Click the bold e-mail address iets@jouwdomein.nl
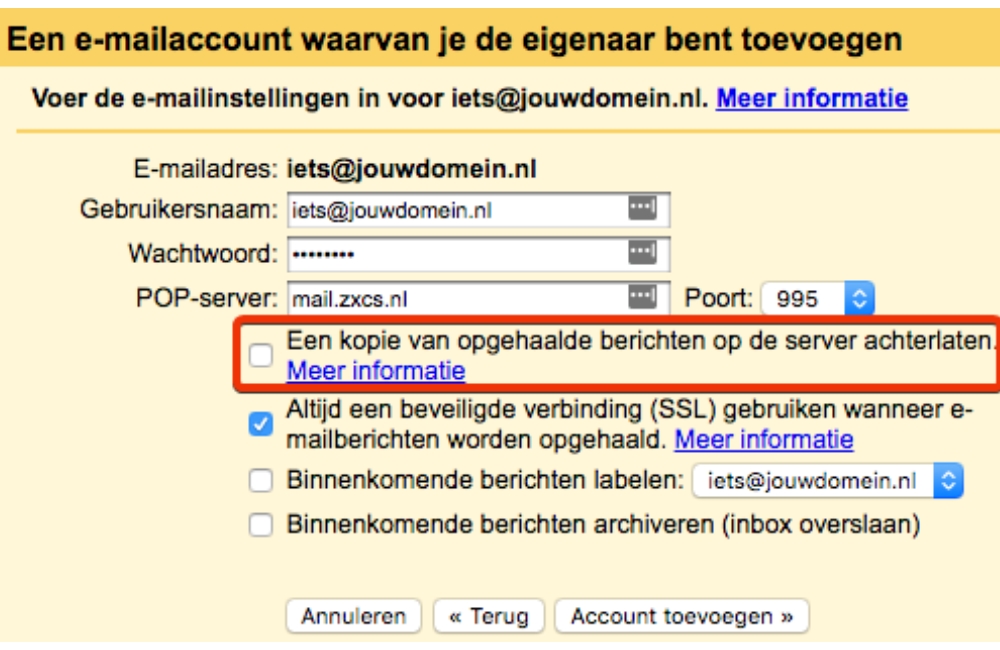Viewport: 1000px width, 650px height. 412,169
